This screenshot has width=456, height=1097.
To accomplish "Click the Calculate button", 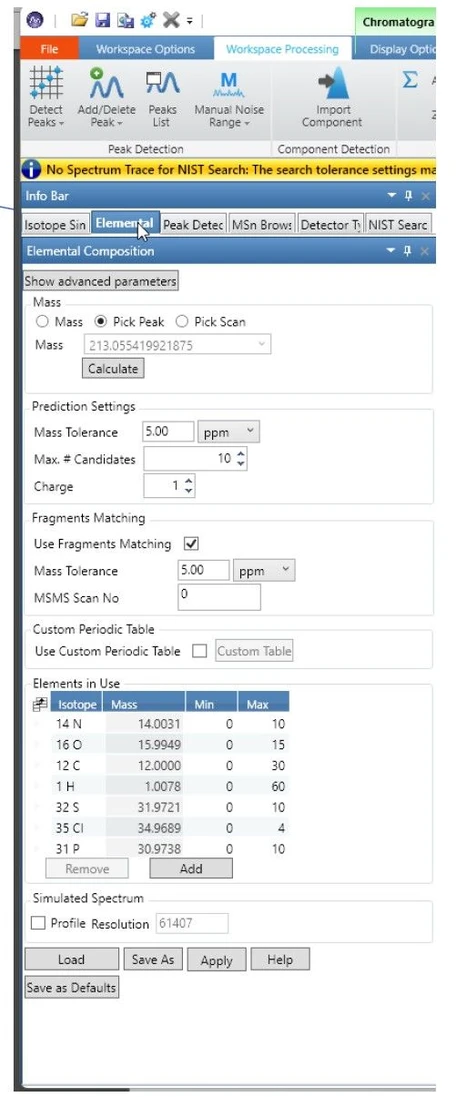I will coord(113,369).
